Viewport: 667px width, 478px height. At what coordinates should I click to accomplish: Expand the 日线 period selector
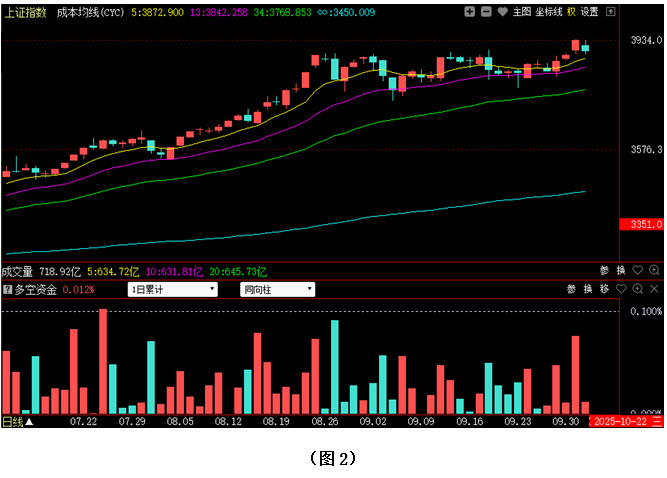point(17,422)
